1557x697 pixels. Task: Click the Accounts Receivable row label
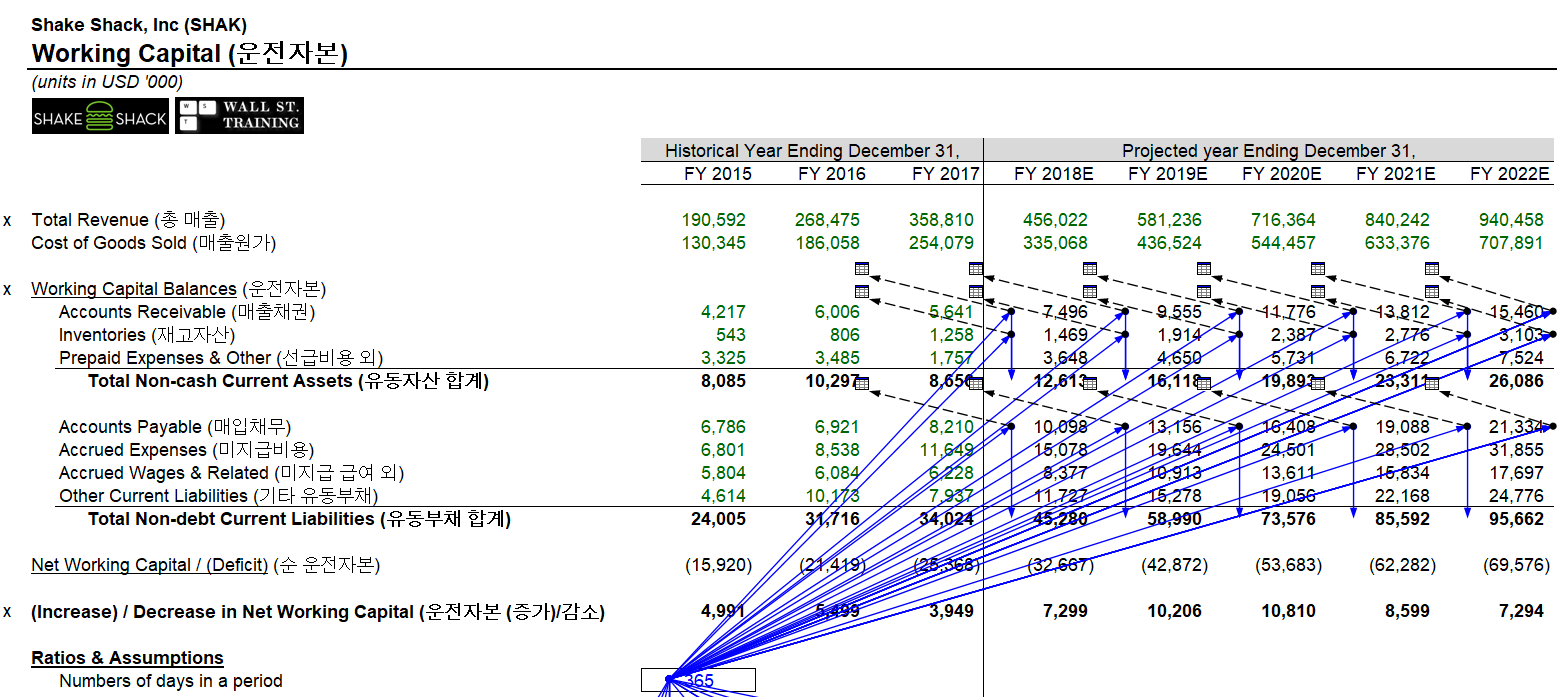coord(187,312)
